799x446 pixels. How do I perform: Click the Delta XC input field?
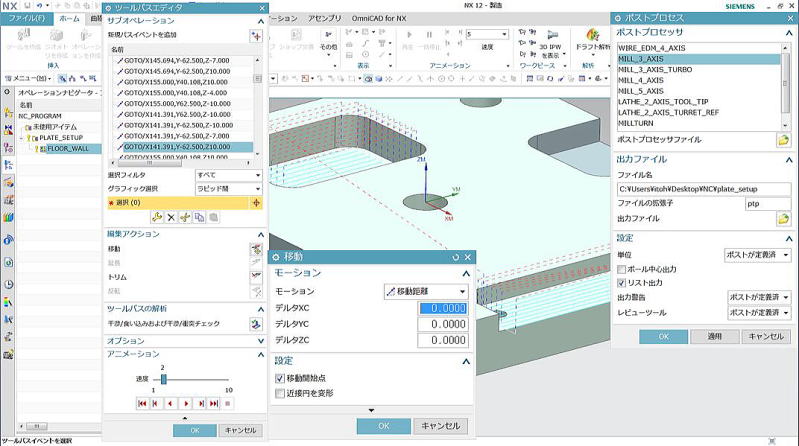pyautogui.click(x=442, y=308)
